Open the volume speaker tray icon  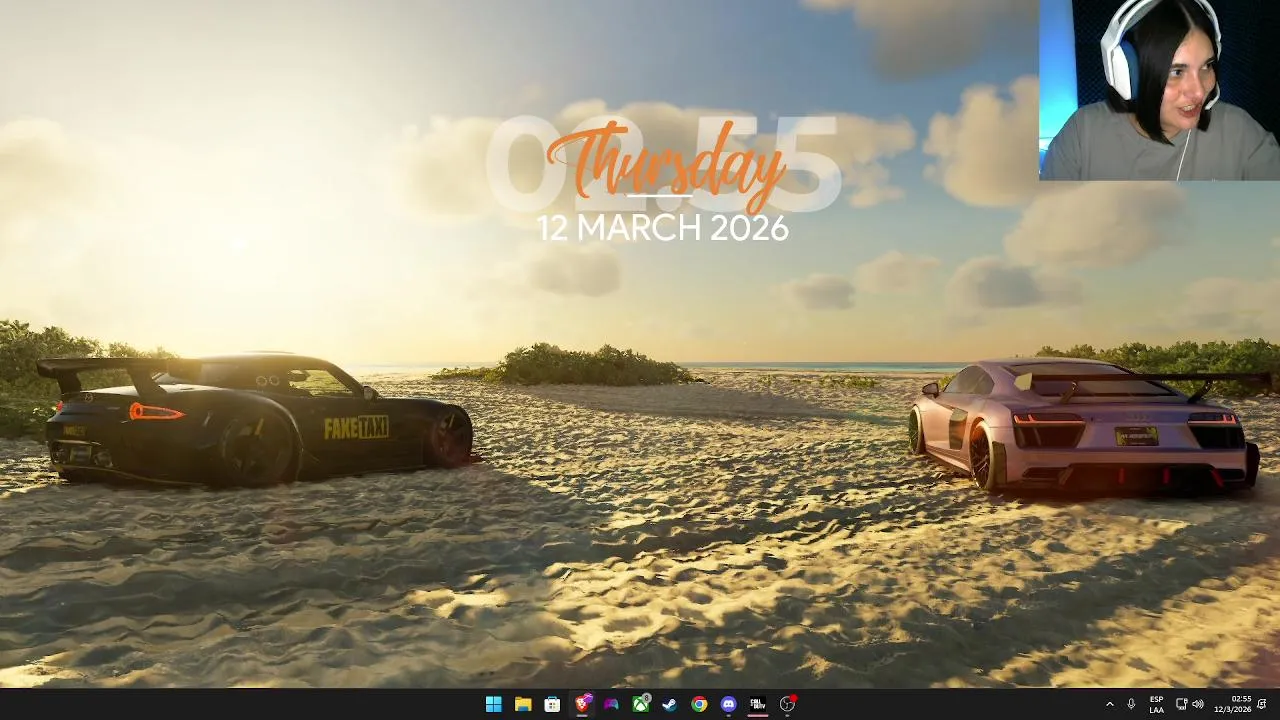[x=1198, y=704]
